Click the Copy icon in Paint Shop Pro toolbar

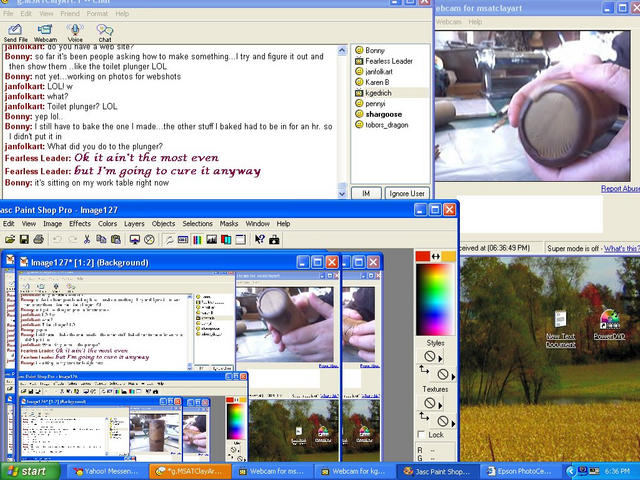(x=101, y=240)
